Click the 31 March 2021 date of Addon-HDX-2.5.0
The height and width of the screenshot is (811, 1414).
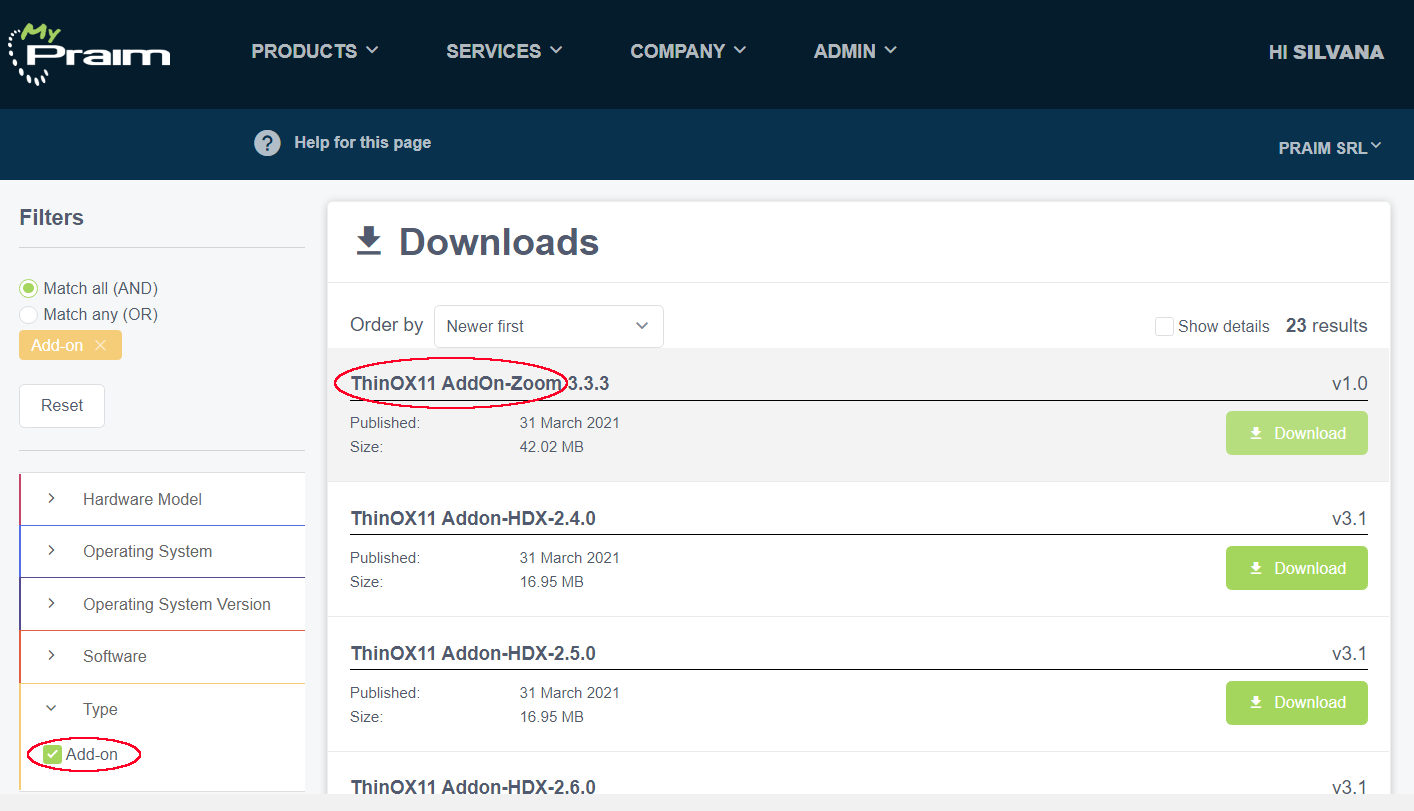point(569,692)
